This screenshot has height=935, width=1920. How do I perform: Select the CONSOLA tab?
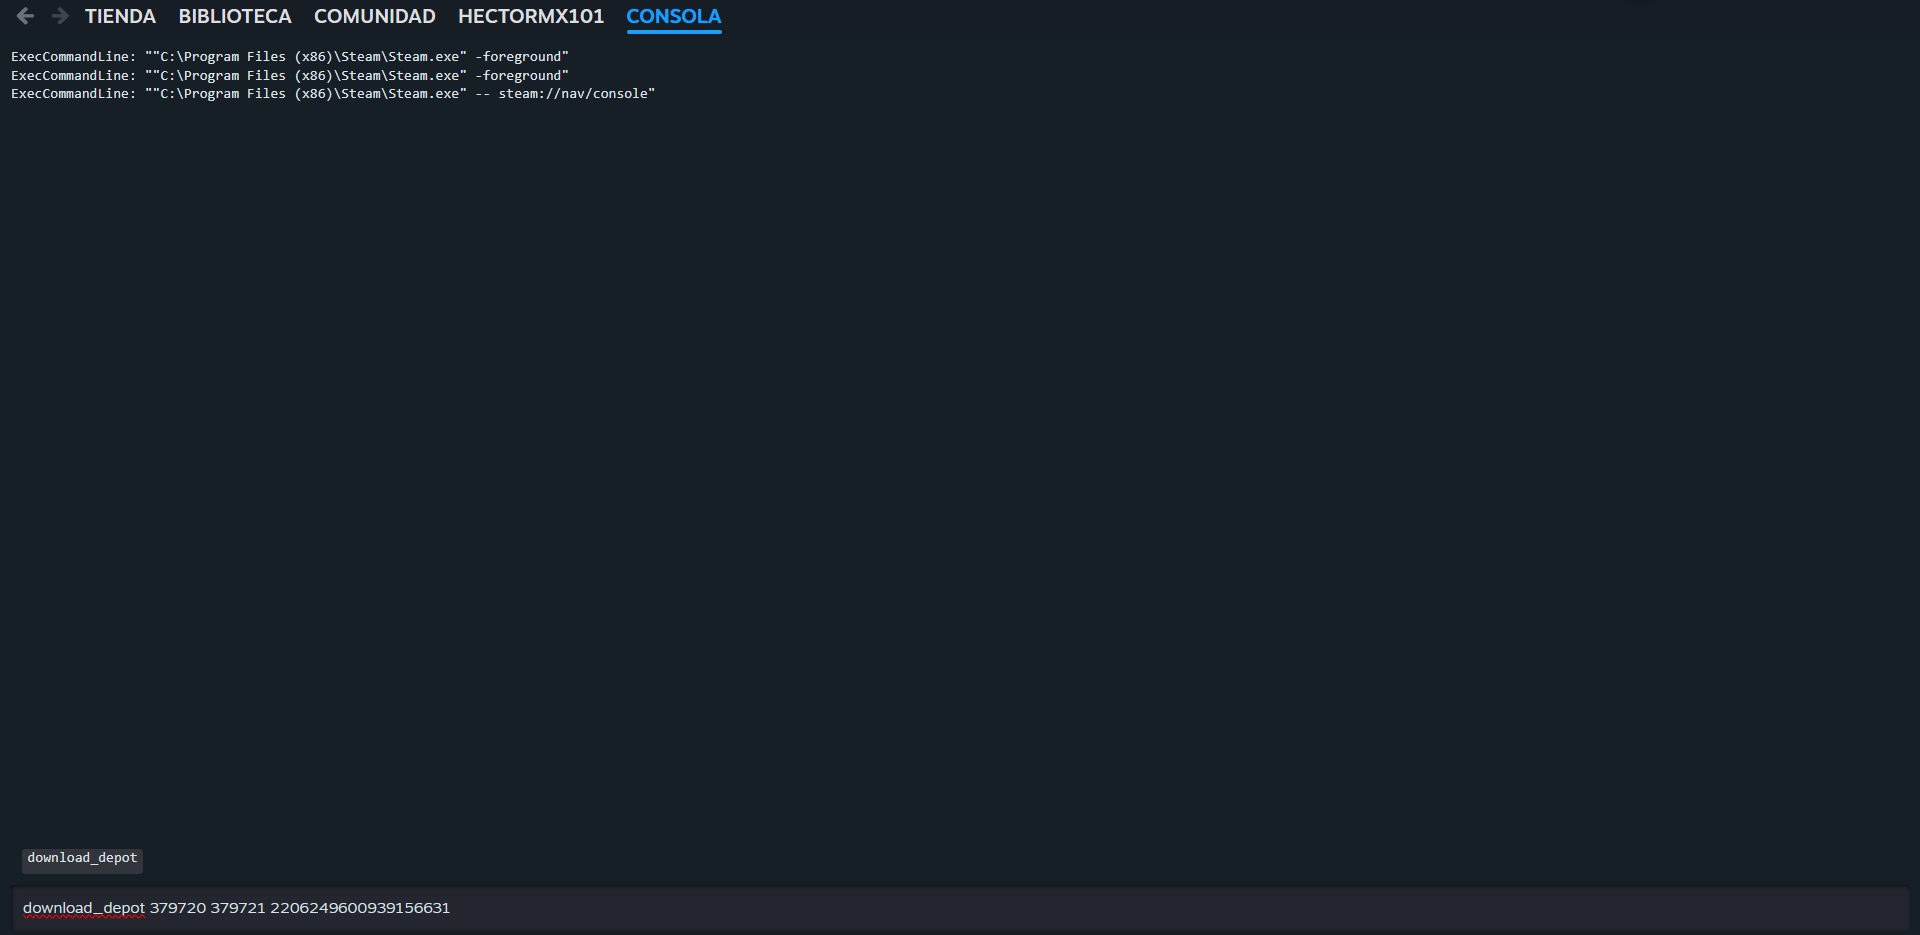[674, 16]
